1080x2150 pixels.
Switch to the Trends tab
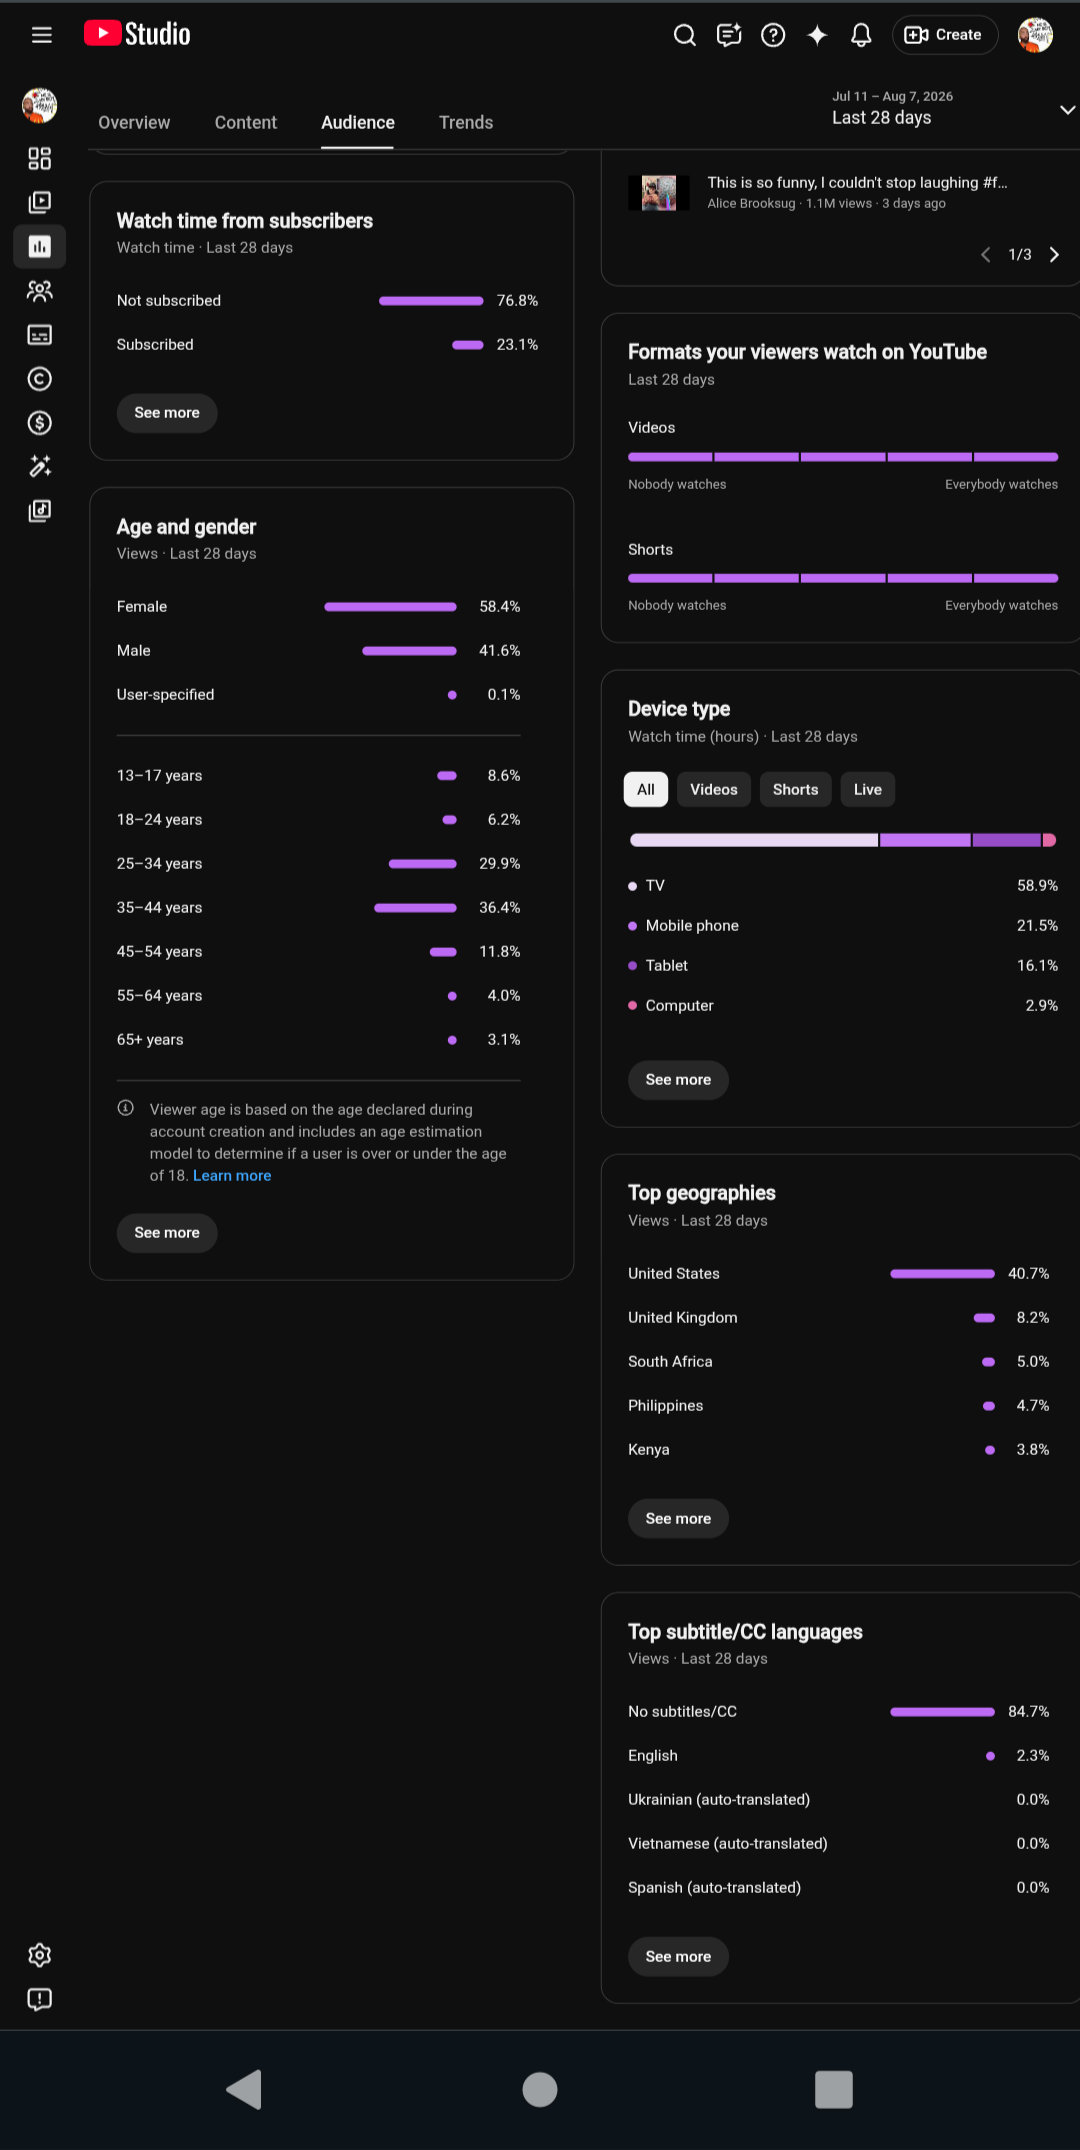466,123
